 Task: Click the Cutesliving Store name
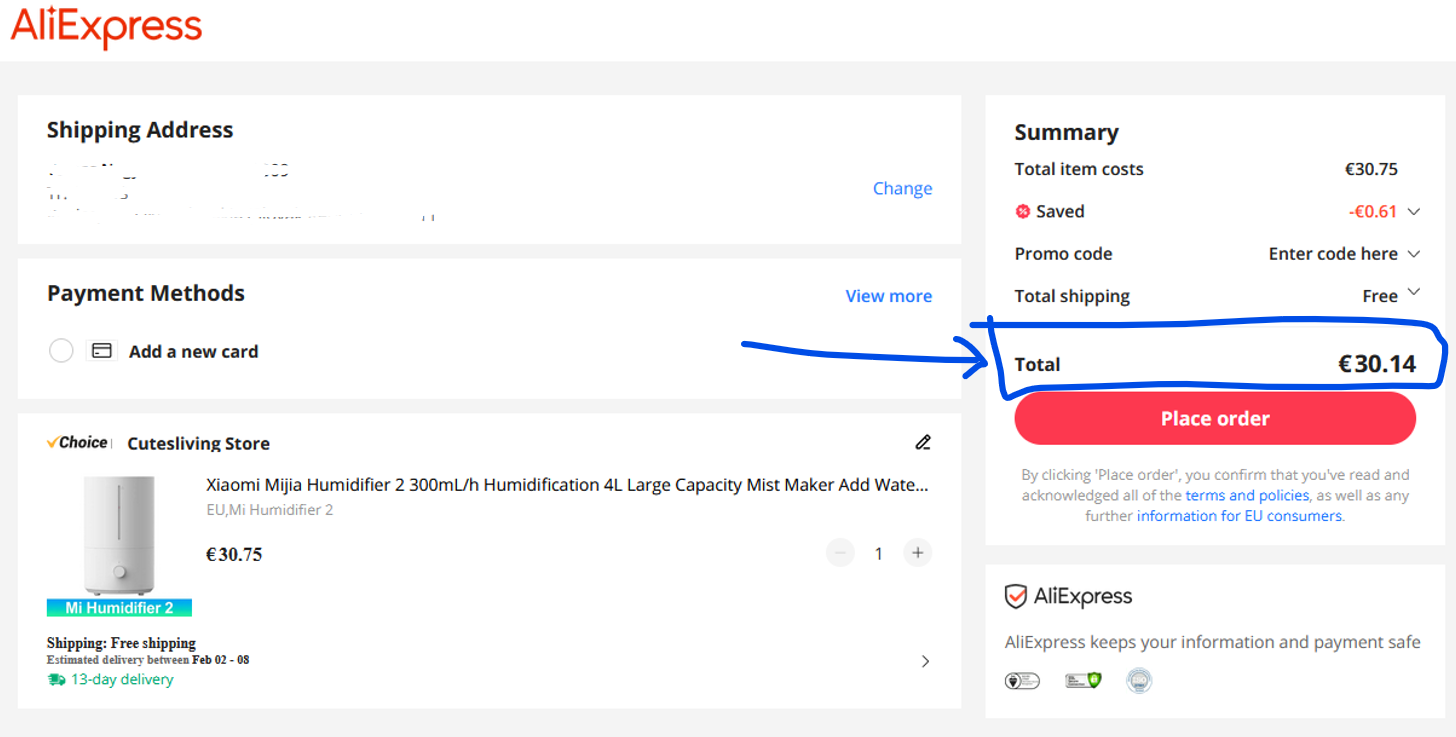(x=198, y=443)
